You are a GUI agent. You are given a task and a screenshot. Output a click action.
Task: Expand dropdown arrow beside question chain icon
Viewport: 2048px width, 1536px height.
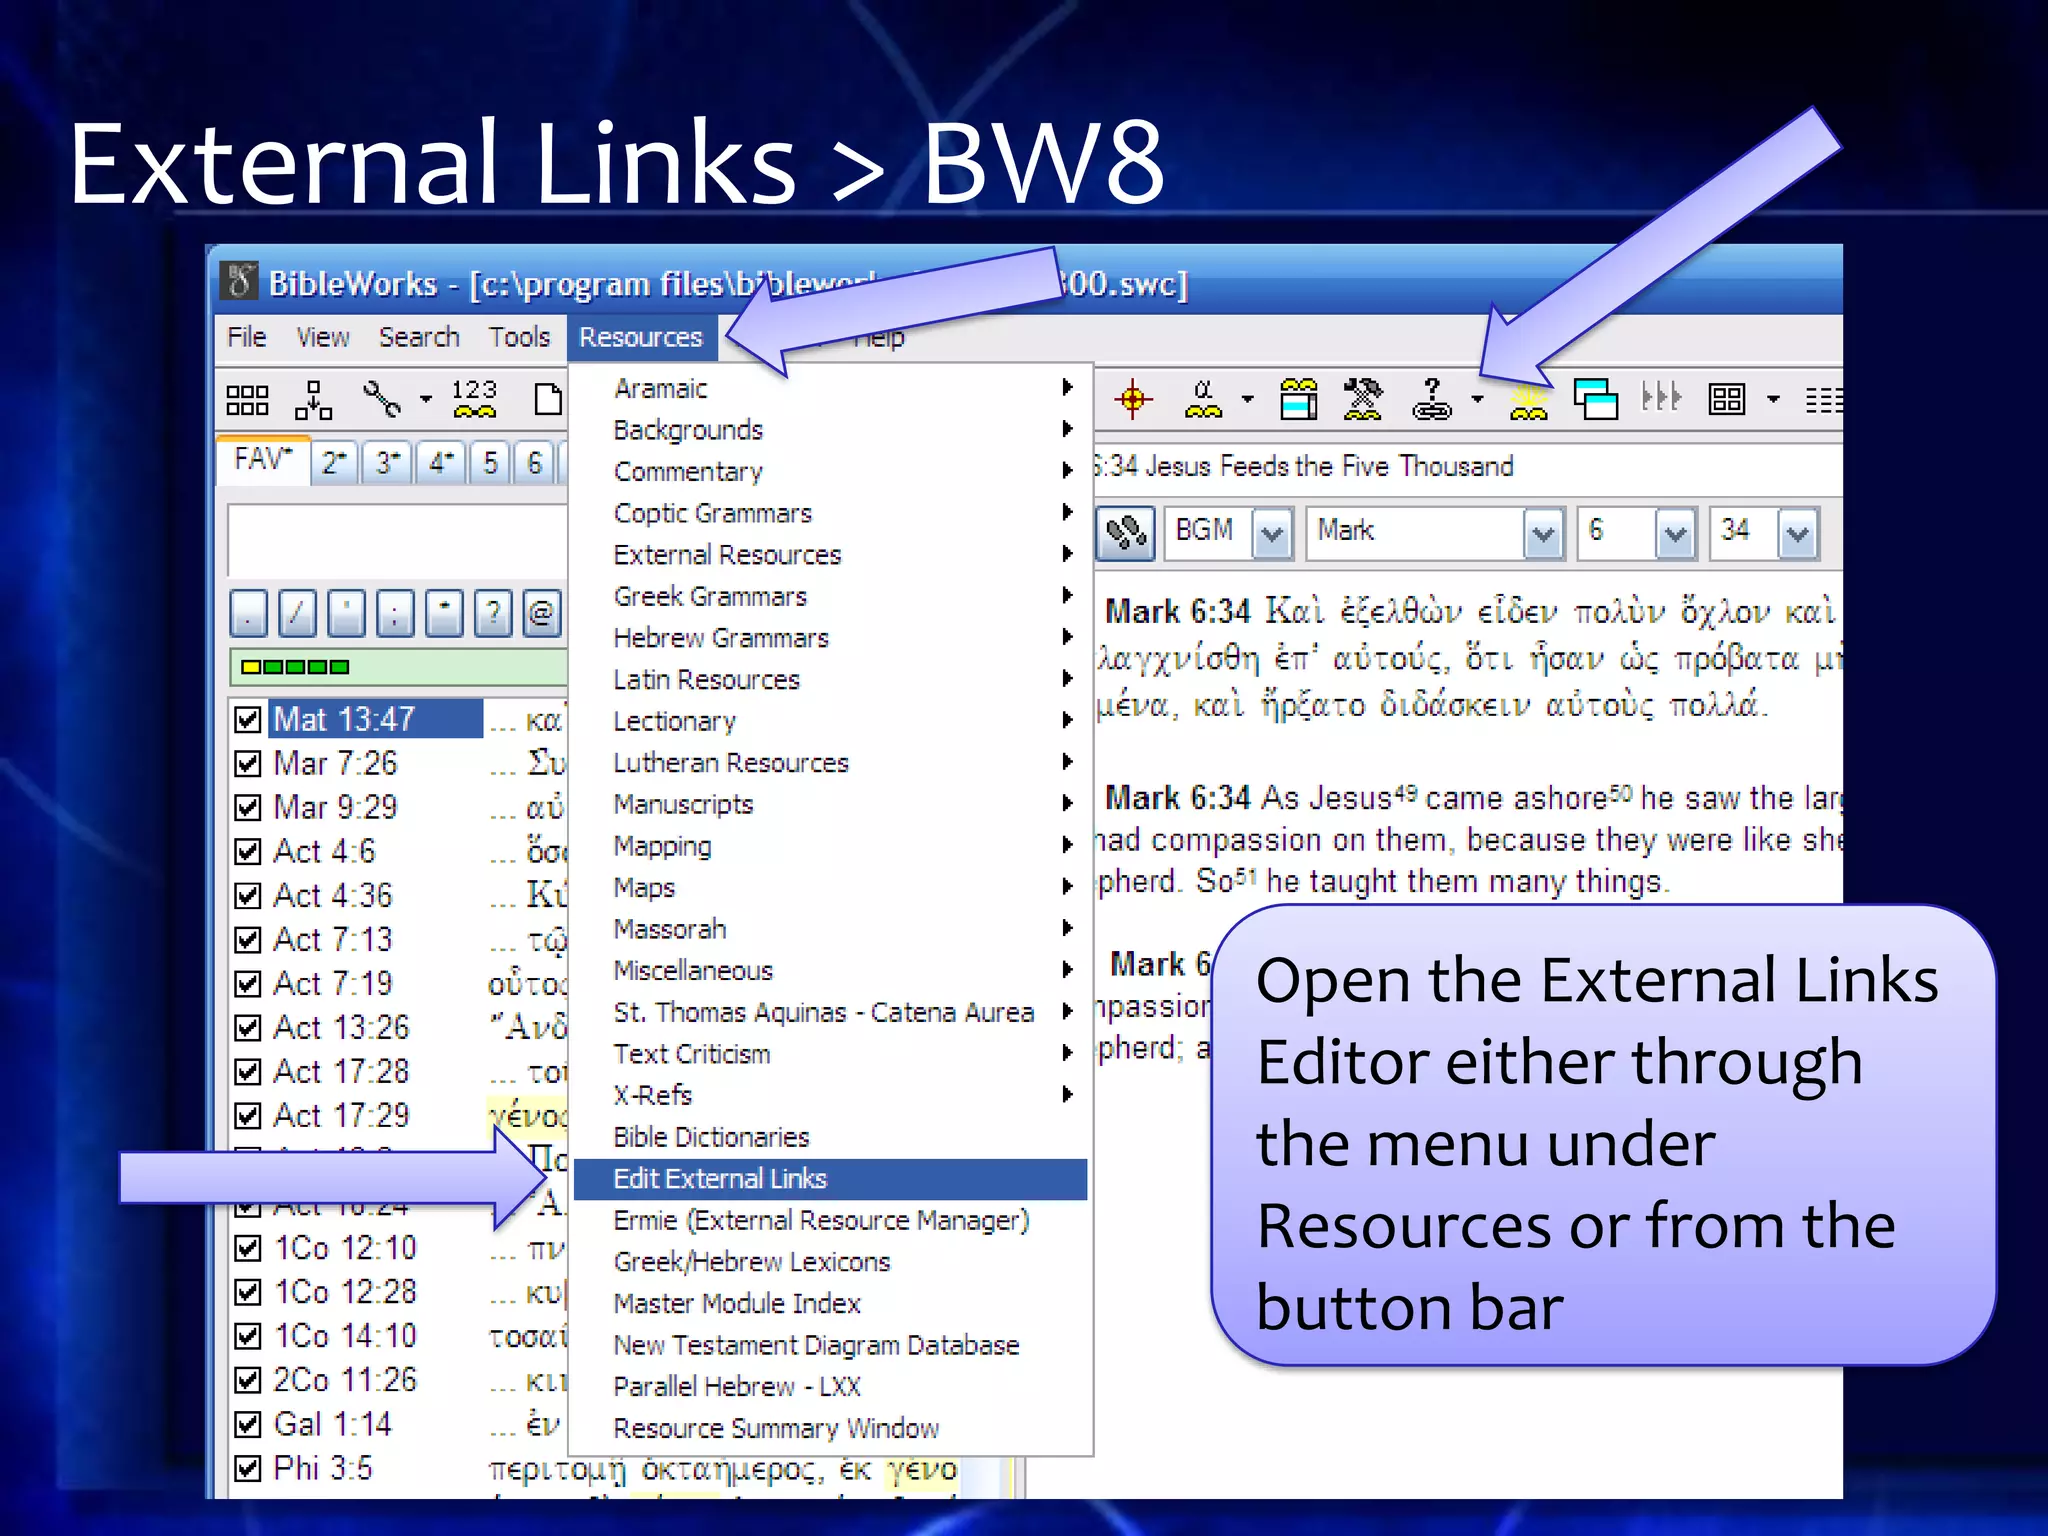(x=1477, y=399)
